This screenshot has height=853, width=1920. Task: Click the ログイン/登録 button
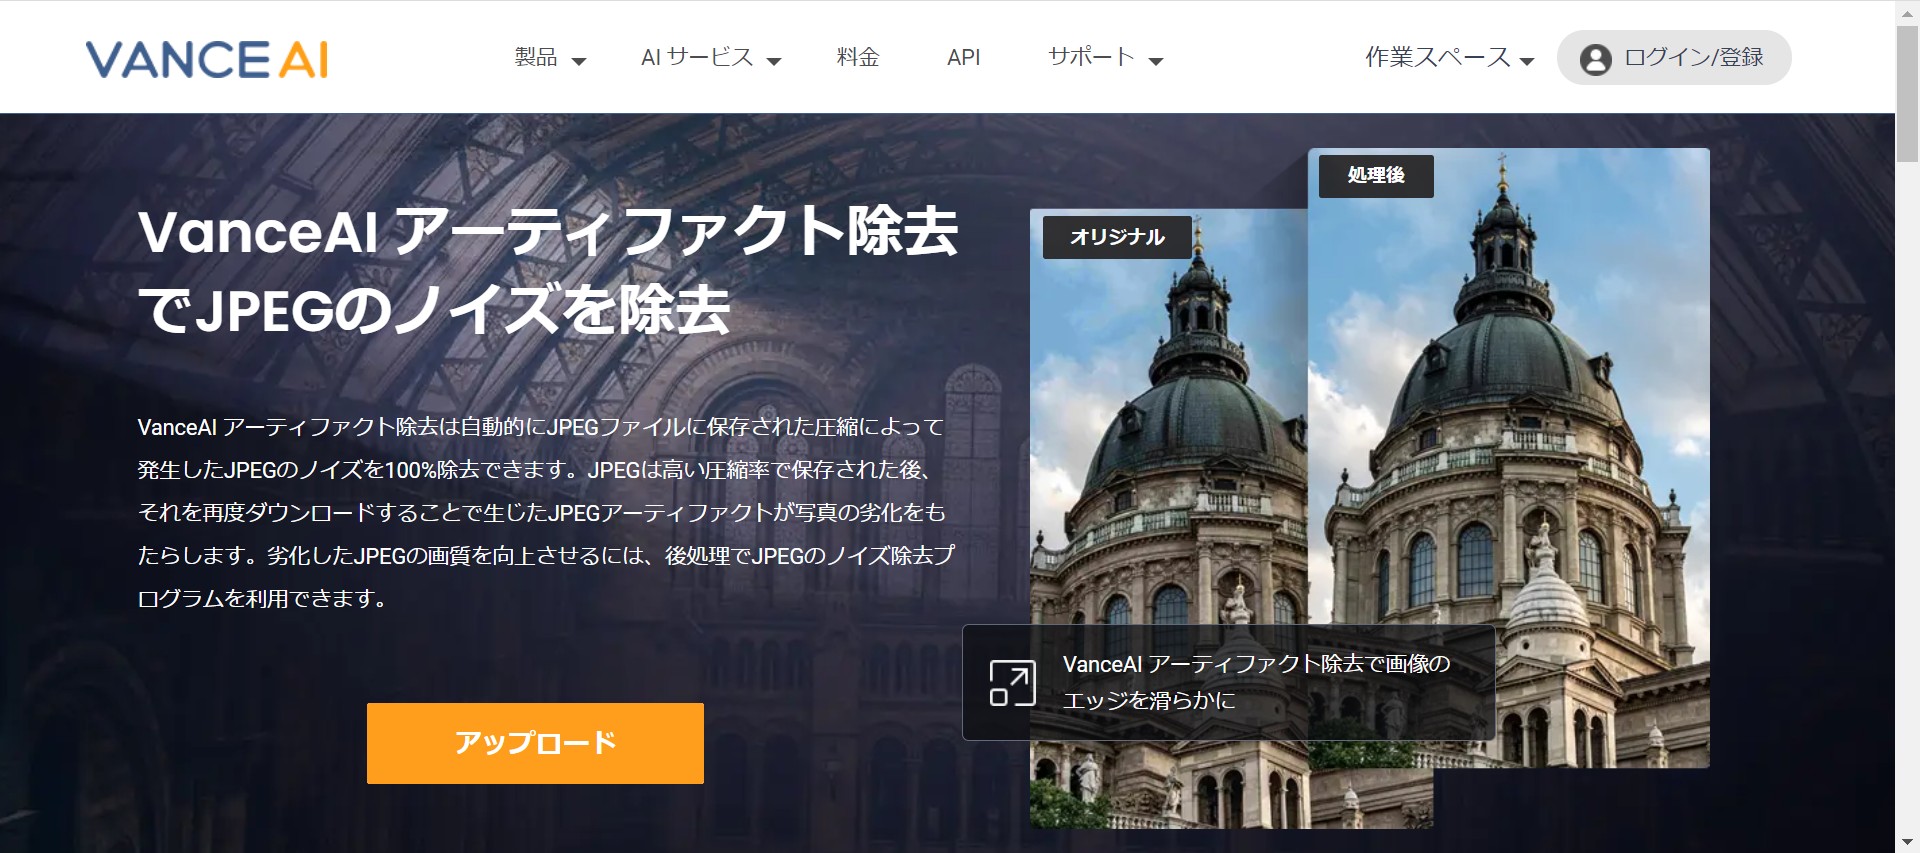1674,58
